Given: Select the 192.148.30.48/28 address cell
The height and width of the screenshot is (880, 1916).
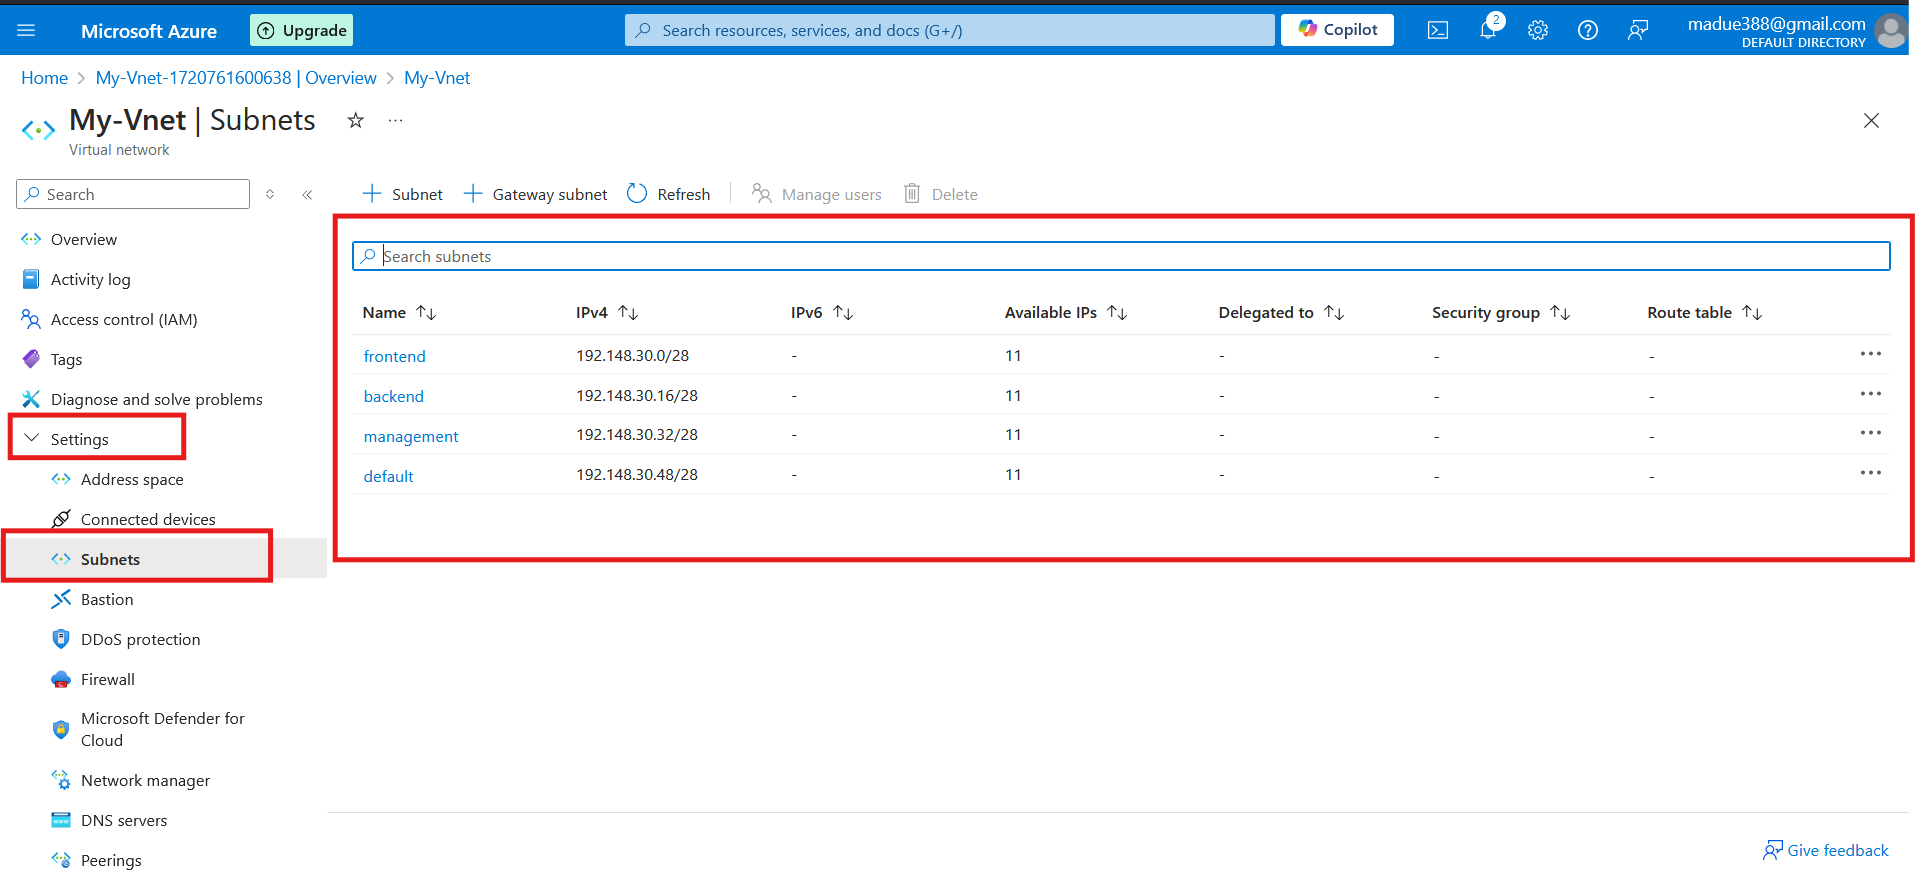Looking at the screenshot, I should (637, 475).
